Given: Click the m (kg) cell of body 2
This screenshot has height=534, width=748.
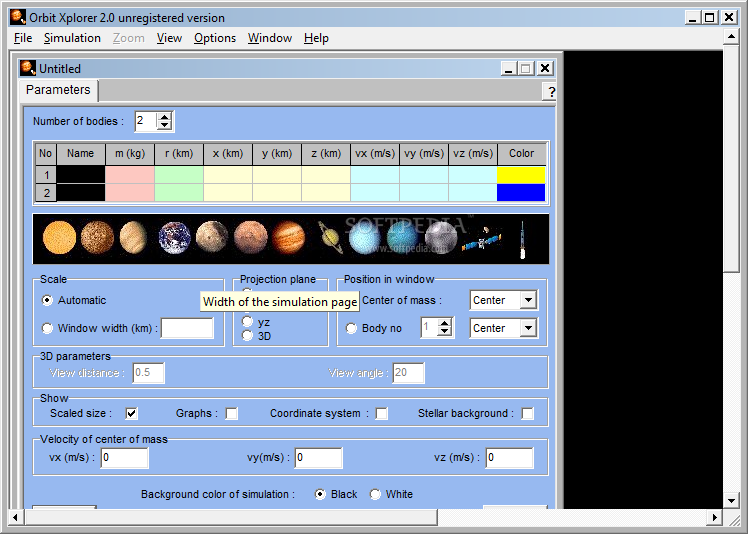Looking at the screenshot, I should pyautogui.click(x=130, y=193).
